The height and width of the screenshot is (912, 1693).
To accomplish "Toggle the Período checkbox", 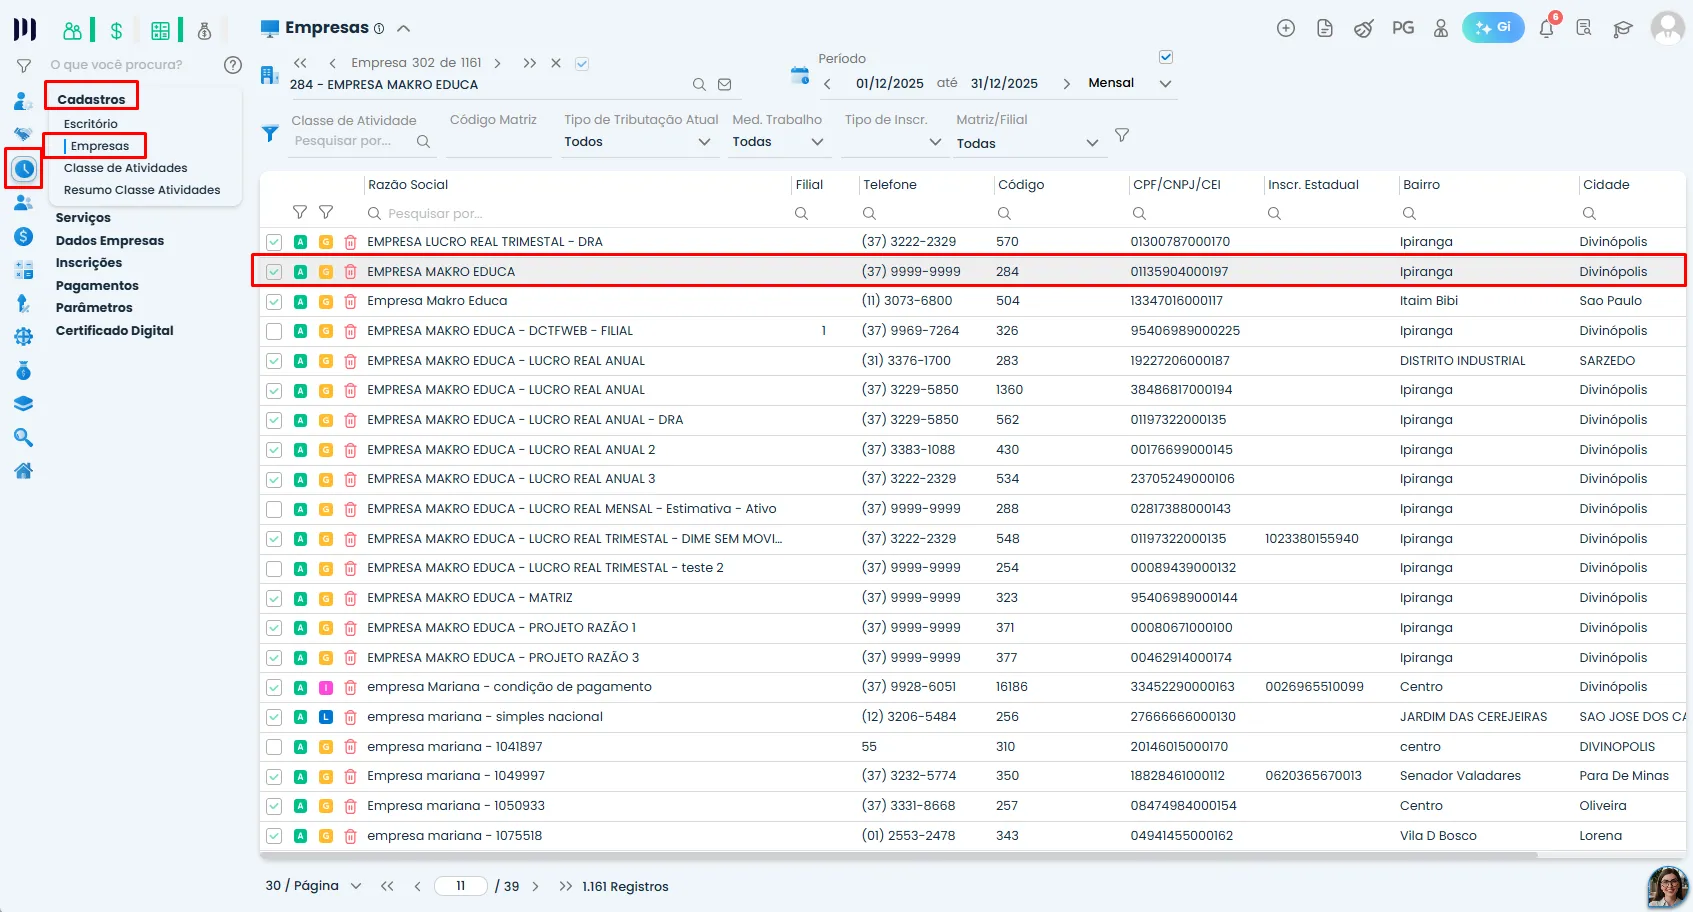I will click(1166, 57).
